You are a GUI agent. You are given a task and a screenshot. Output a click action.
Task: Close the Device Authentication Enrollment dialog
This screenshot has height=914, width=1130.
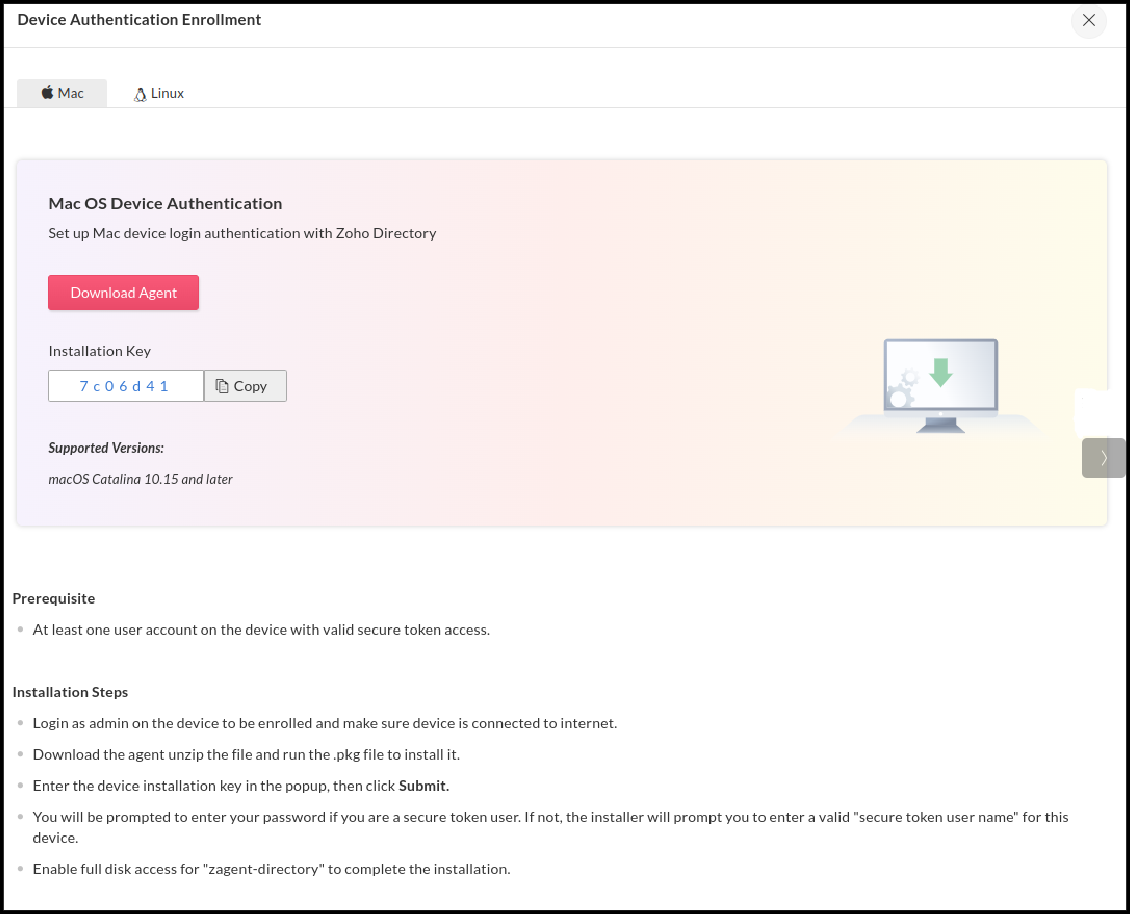pyautogui.click(x=1088, y=20)
